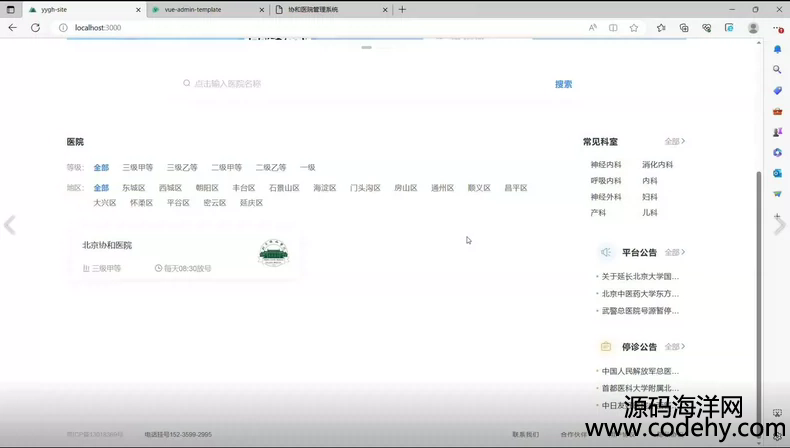Open the sidebar Outlook icon
The width and height of the screenshot is (790, 448).
tap(777, 173)
